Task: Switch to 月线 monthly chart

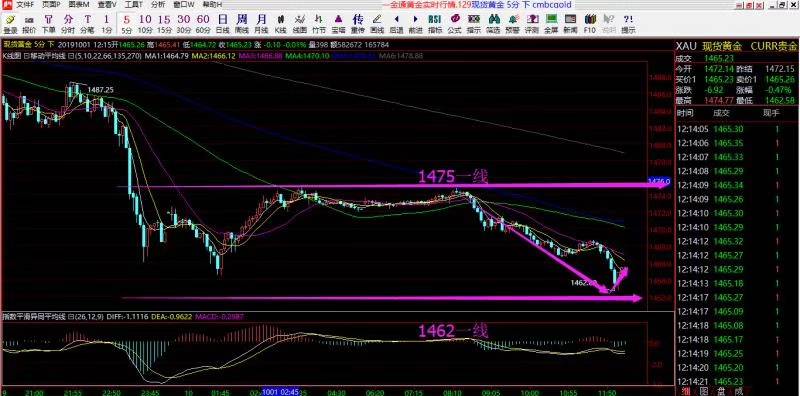Action: 261,23
